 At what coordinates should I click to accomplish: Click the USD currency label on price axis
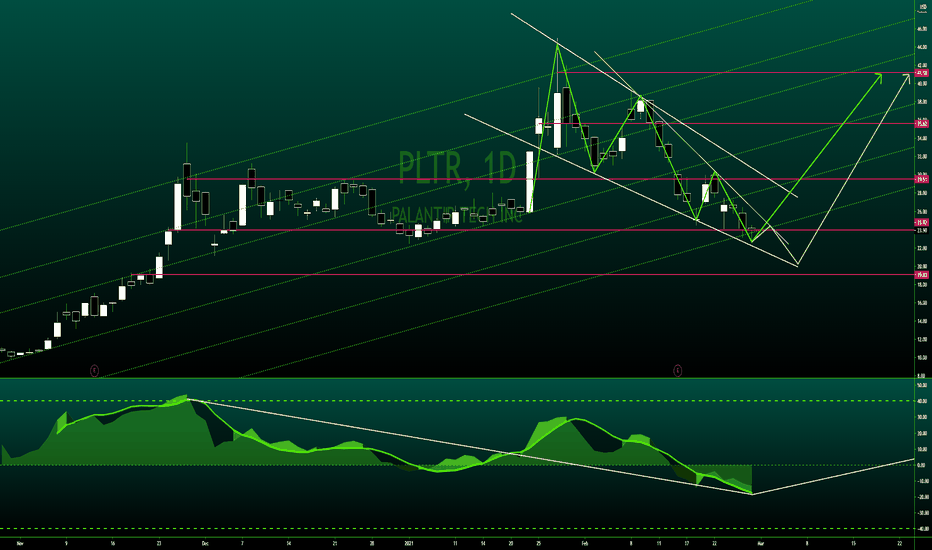click(x=922, y=7)
